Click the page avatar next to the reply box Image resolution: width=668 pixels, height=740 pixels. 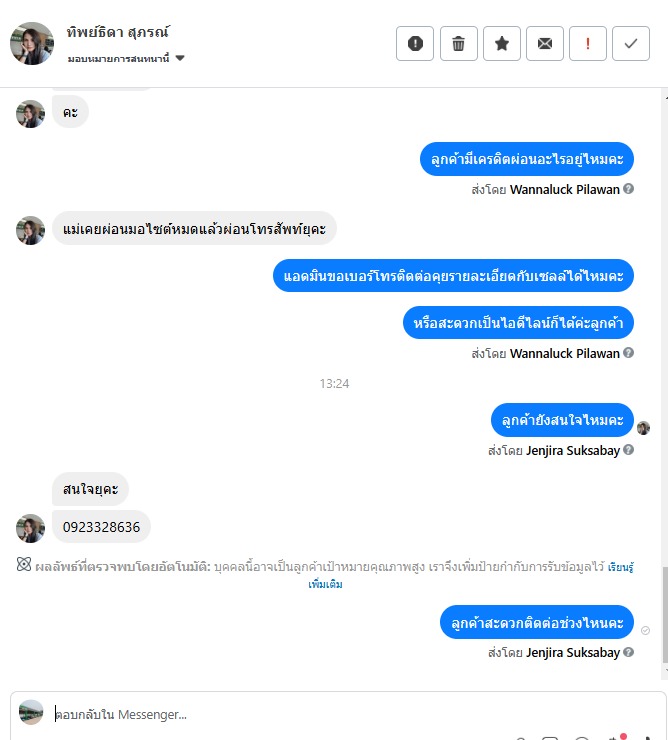pos(31,712)
